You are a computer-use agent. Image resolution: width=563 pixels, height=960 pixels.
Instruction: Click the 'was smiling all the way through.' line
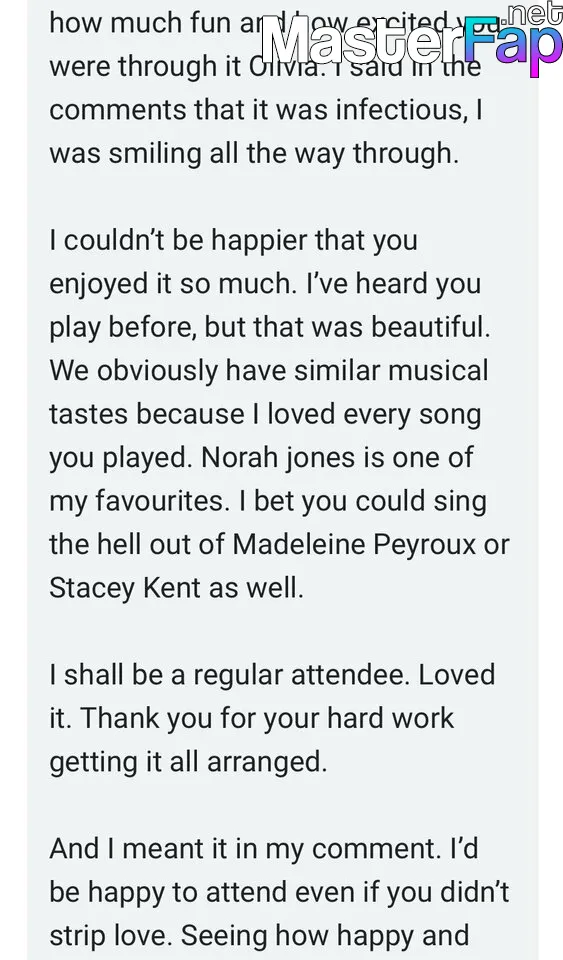[x=254, y=153]
